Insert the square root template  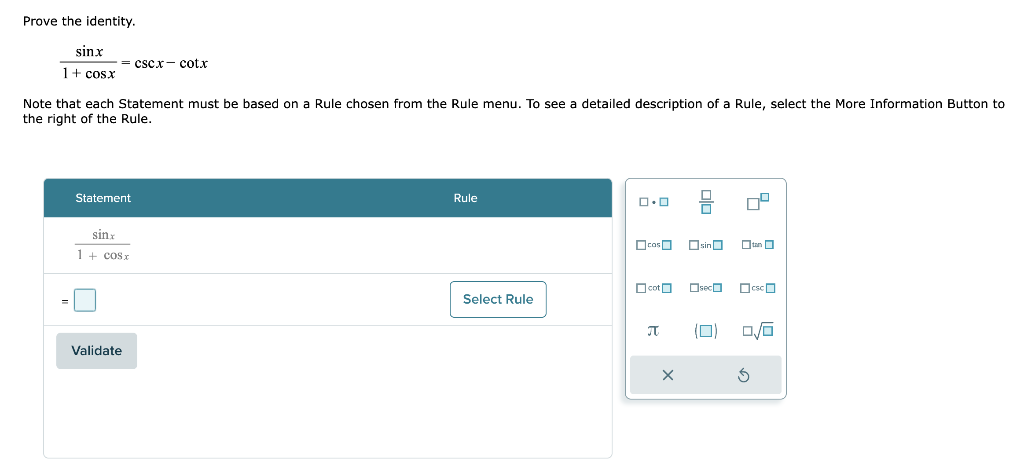pyautogui.click(x=758, y=332)
